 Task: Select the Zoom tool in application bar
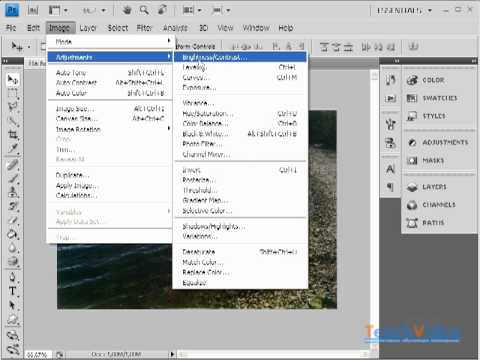tap(144, 10)
